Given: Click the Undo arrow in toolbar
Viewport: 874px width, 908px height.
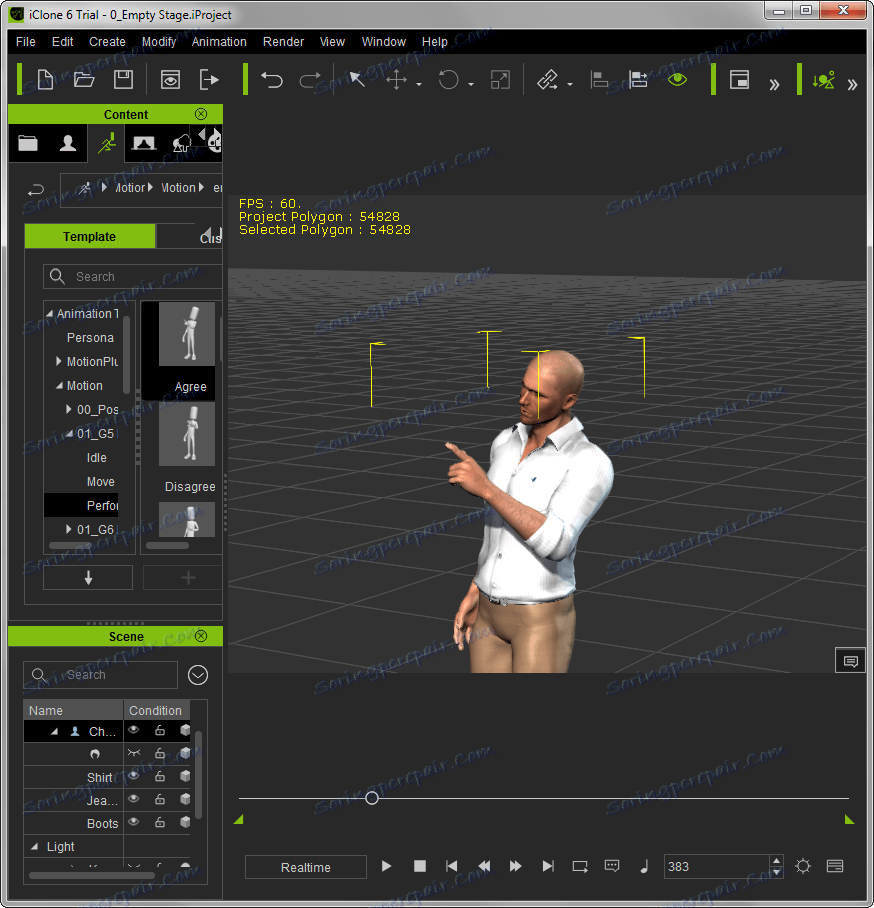Looking at the screenshot, I should click(x=271, y=80).
